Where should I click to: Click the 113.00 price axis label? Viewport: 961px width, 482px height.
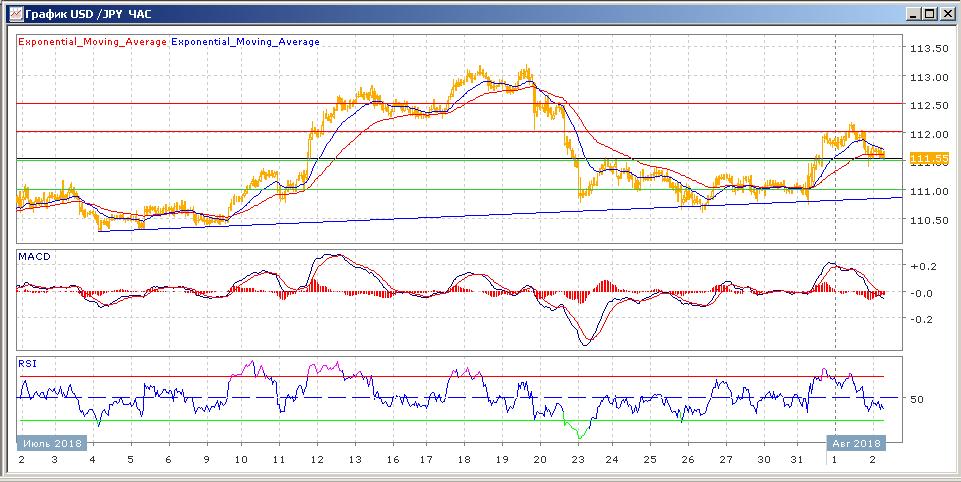click(927, 77)
